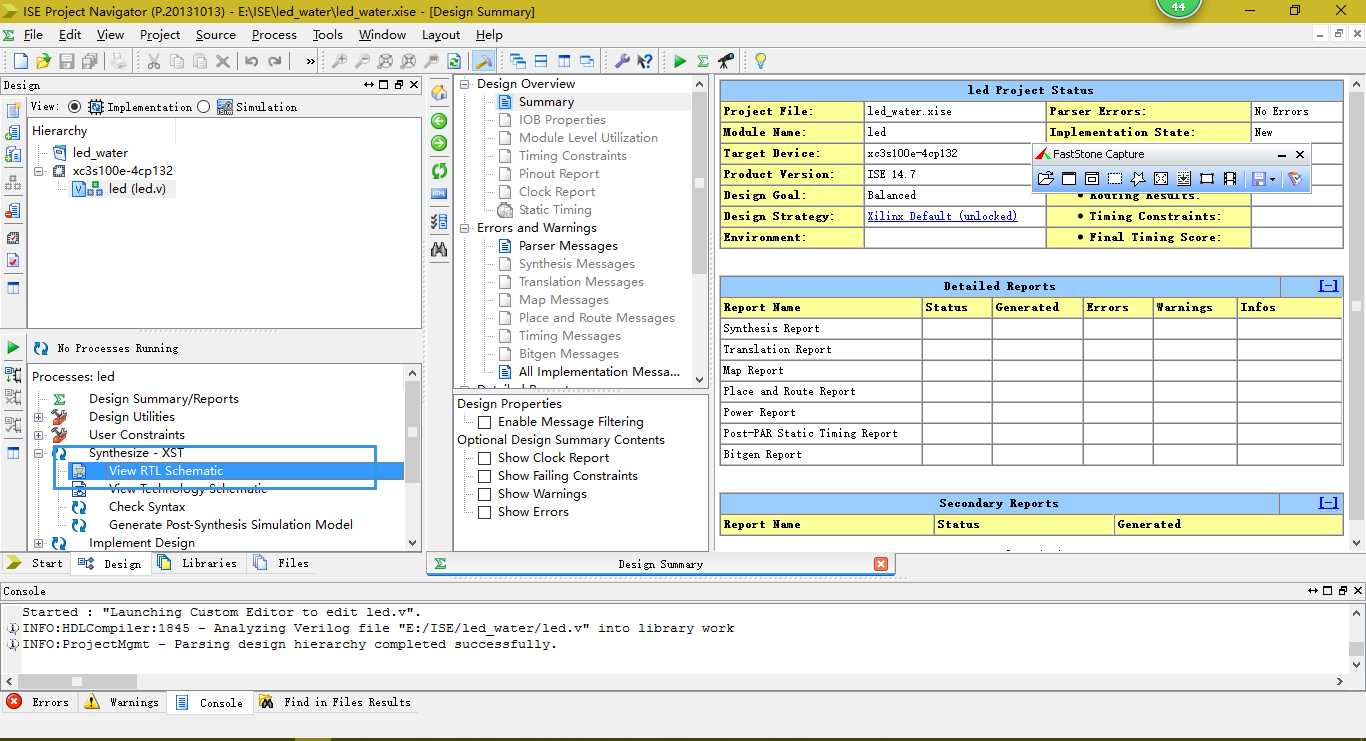The width and height of the screenshot is (1366, 741).
Task: Open Xilinx Default (unlocked) strategy link
Action: [x=942, y=216]
